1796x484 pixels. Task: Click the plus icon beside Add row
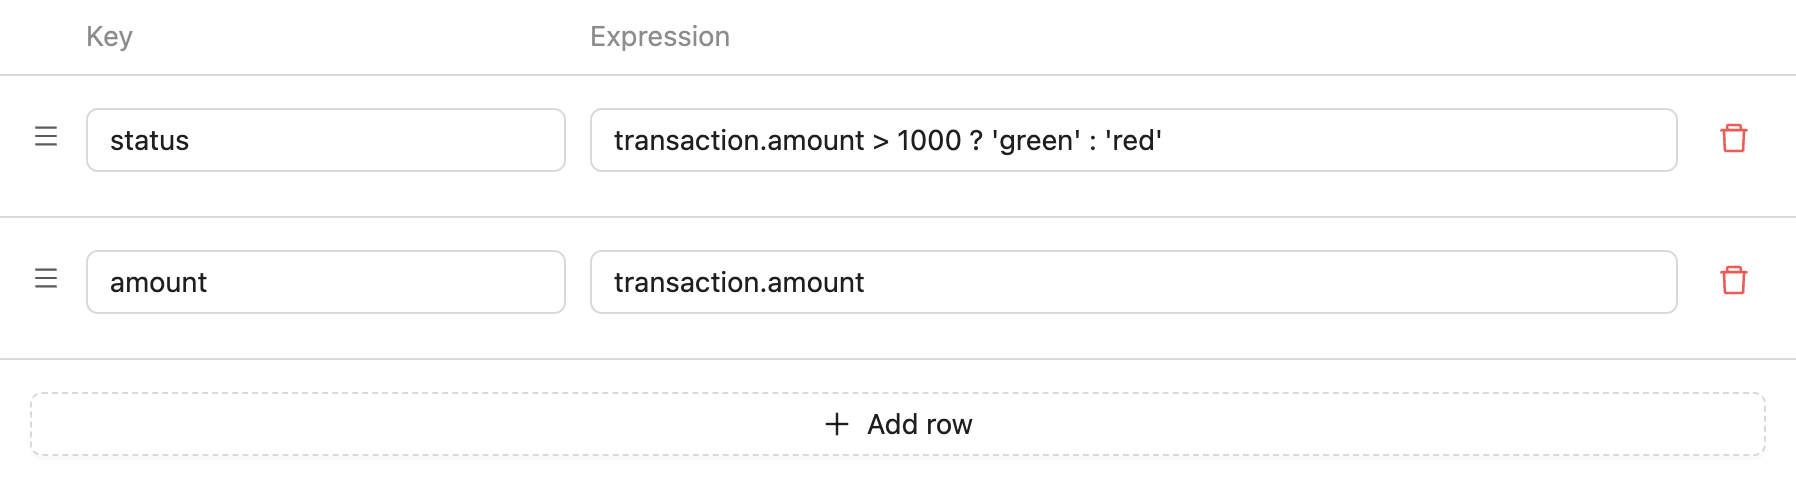click(x=837, y=424)
